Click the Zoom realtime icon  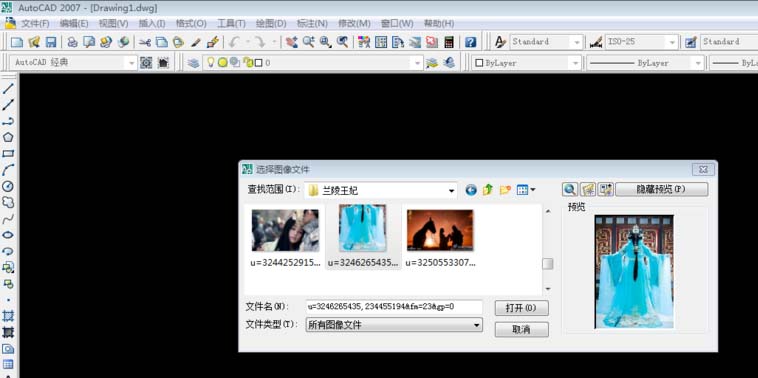tap(308, 42)
